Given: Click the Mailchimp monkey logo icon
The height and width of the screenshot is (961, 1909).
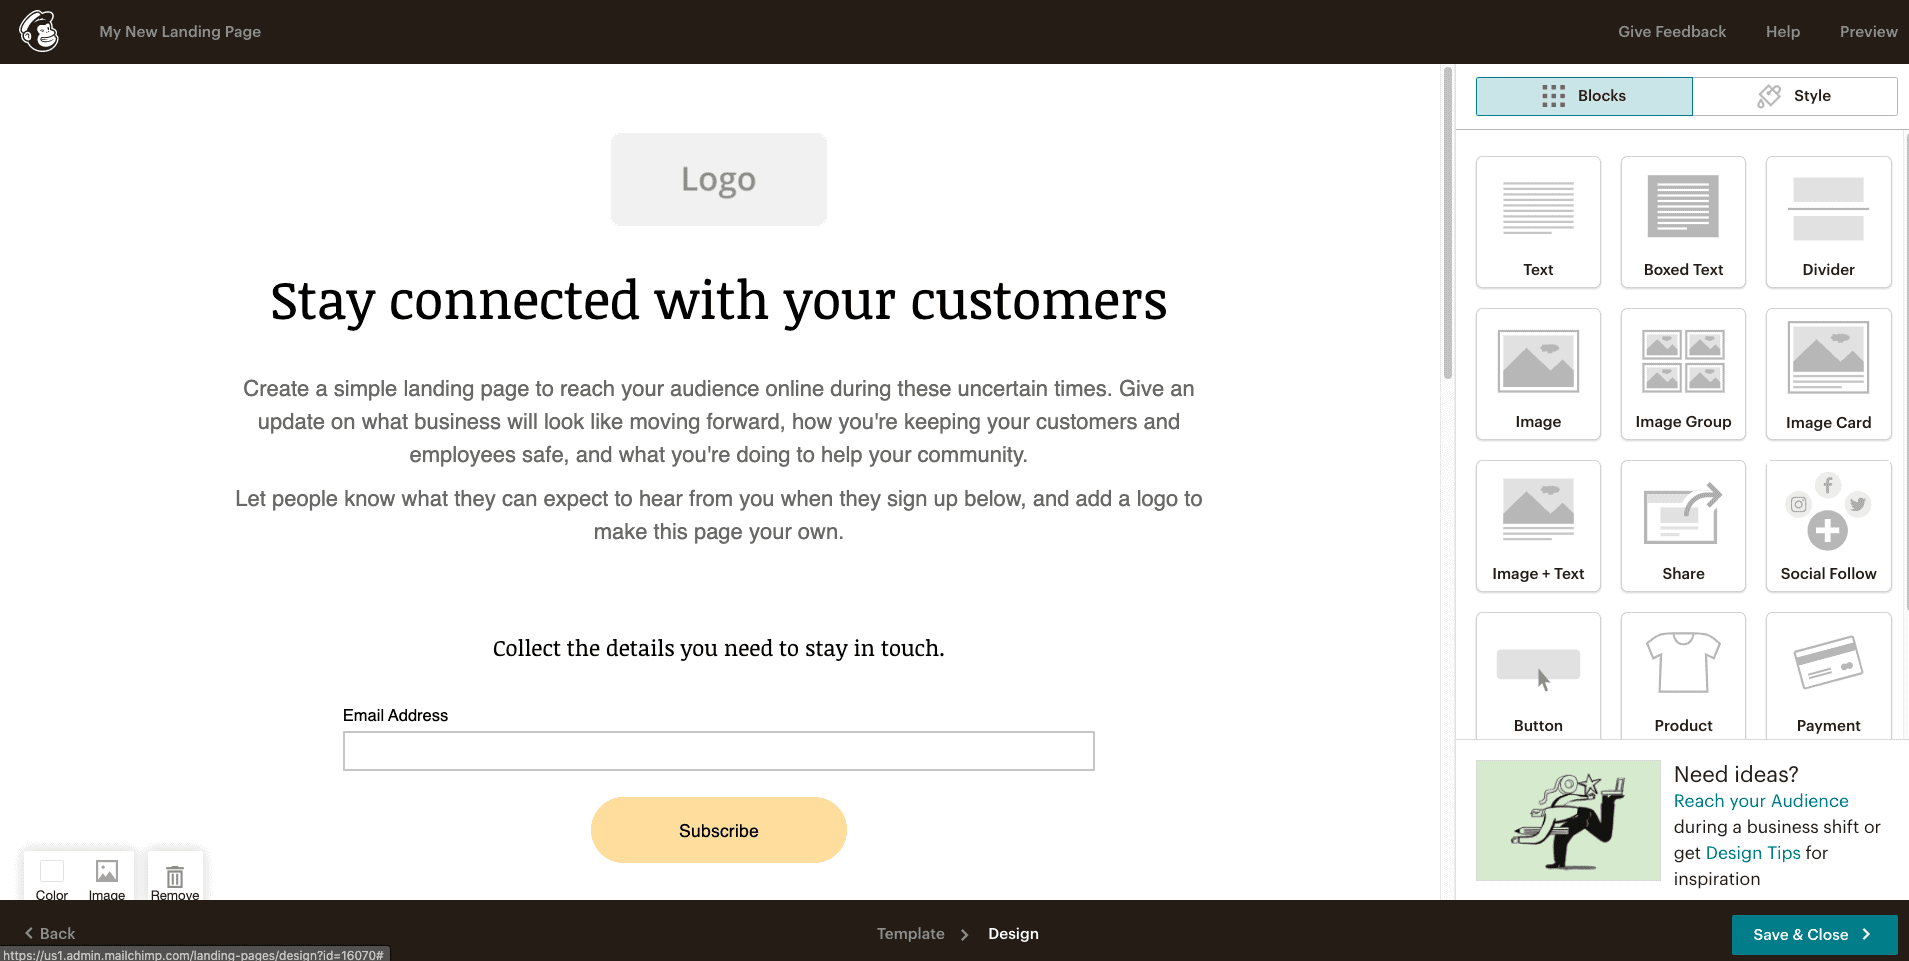Looking at the screenshot, I should point(39,31).
